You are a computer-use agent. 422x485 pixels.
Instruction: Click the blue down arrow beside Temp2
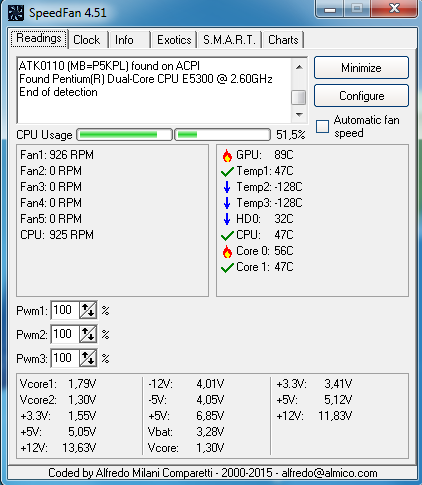point(227,187)
